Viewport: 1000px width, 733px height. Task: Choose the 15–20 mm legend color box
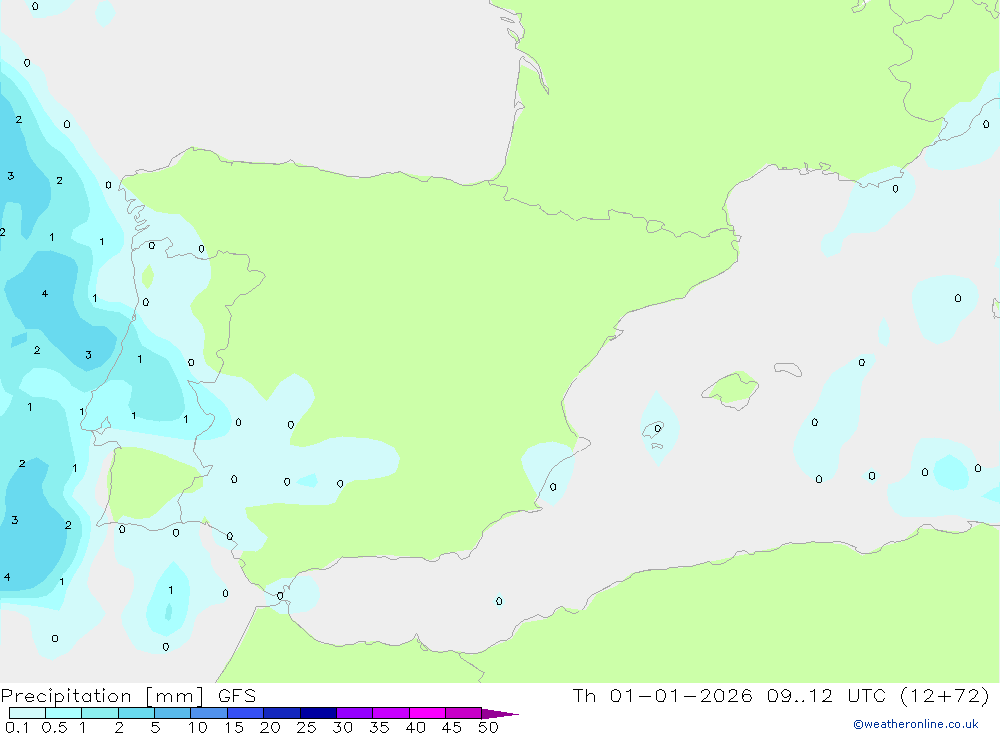pyautogui.click(x=246, y=713)
